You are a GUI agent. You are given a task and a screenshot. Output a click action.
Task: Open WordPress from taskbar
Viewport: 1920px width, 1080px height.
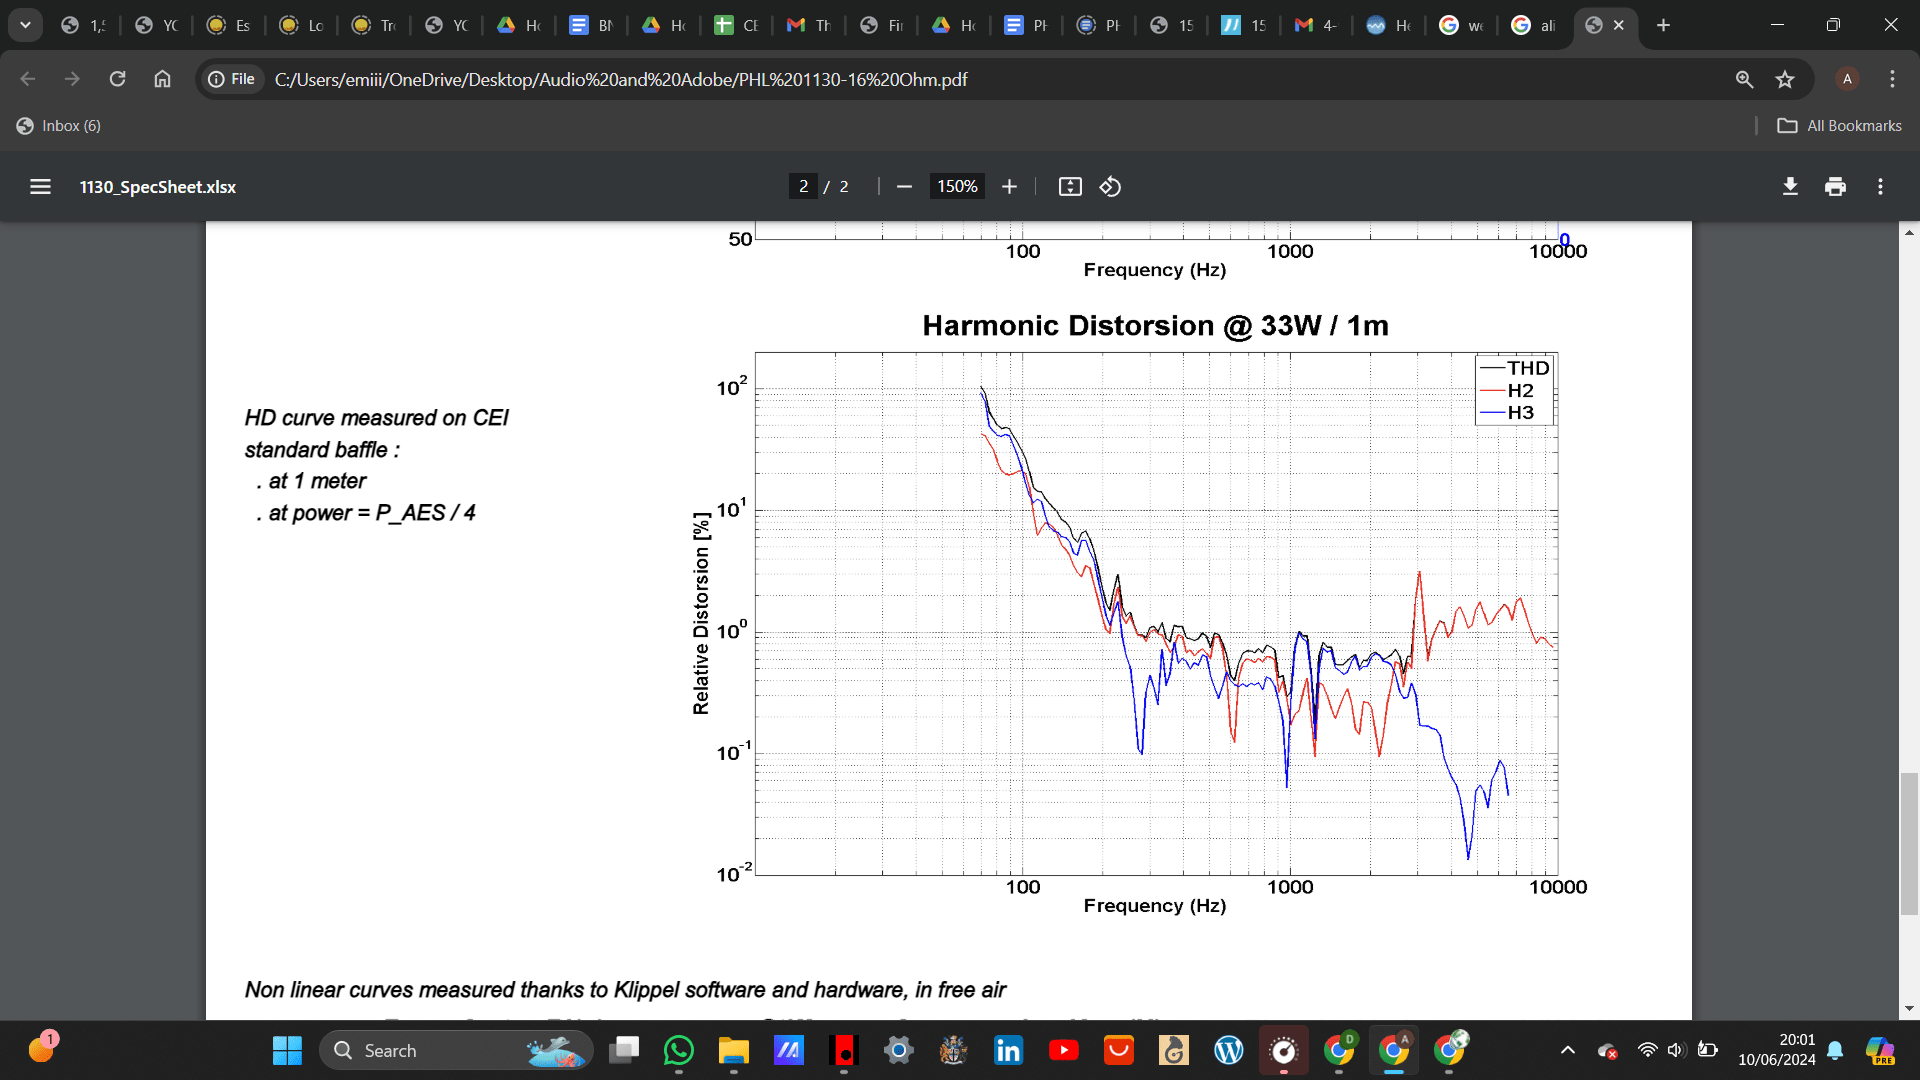coord(1228,1050)
